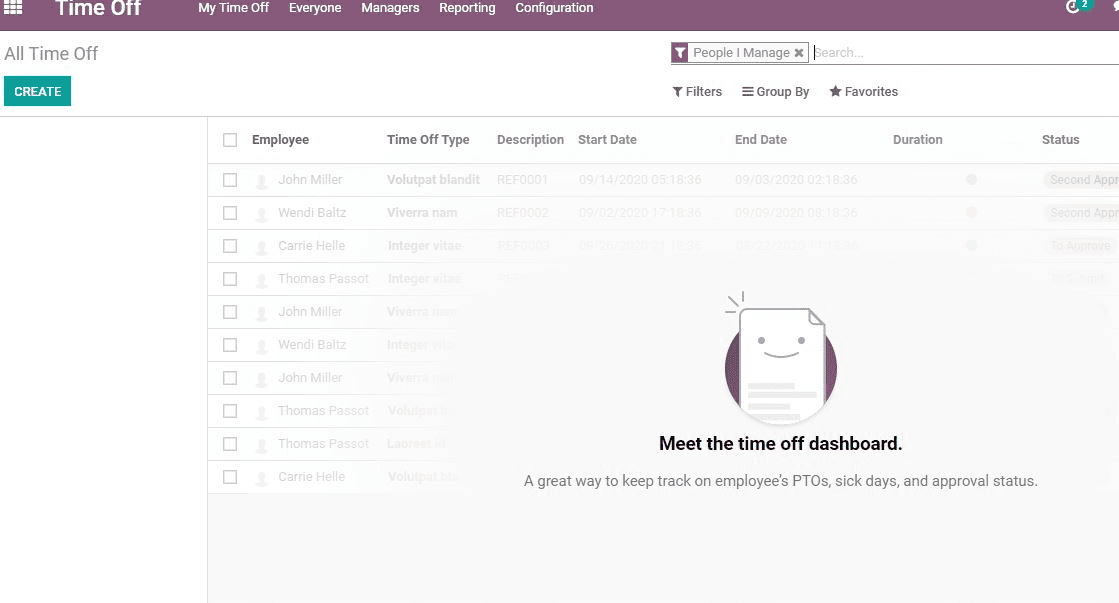The image size is (1119, 603).
Task: Sort by Start Date column
Action: click(x=607, y=140)
